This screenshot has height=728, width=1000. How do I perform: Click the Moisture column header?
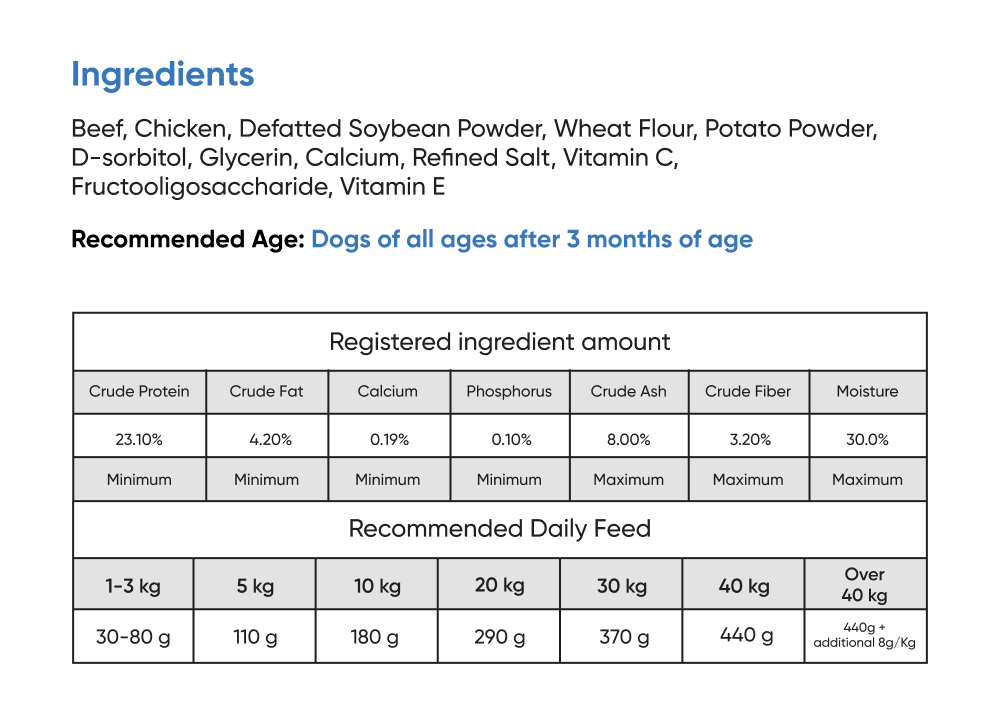867,392
